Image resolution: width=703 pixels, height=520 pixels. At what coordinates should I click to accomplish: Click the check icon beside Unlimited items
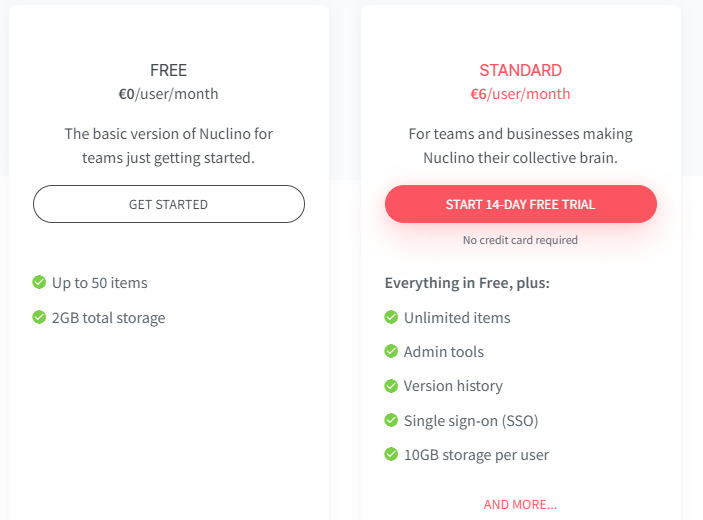391,317
